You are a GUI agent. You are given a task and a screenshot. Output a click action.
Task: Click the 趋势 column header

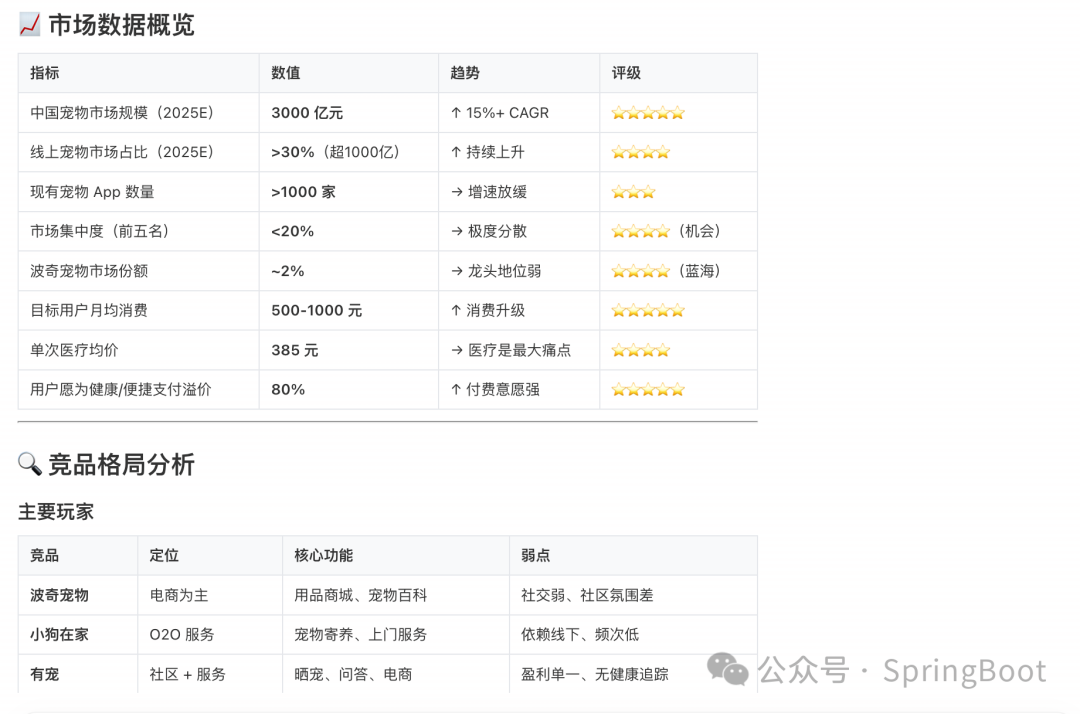point(465,73)
